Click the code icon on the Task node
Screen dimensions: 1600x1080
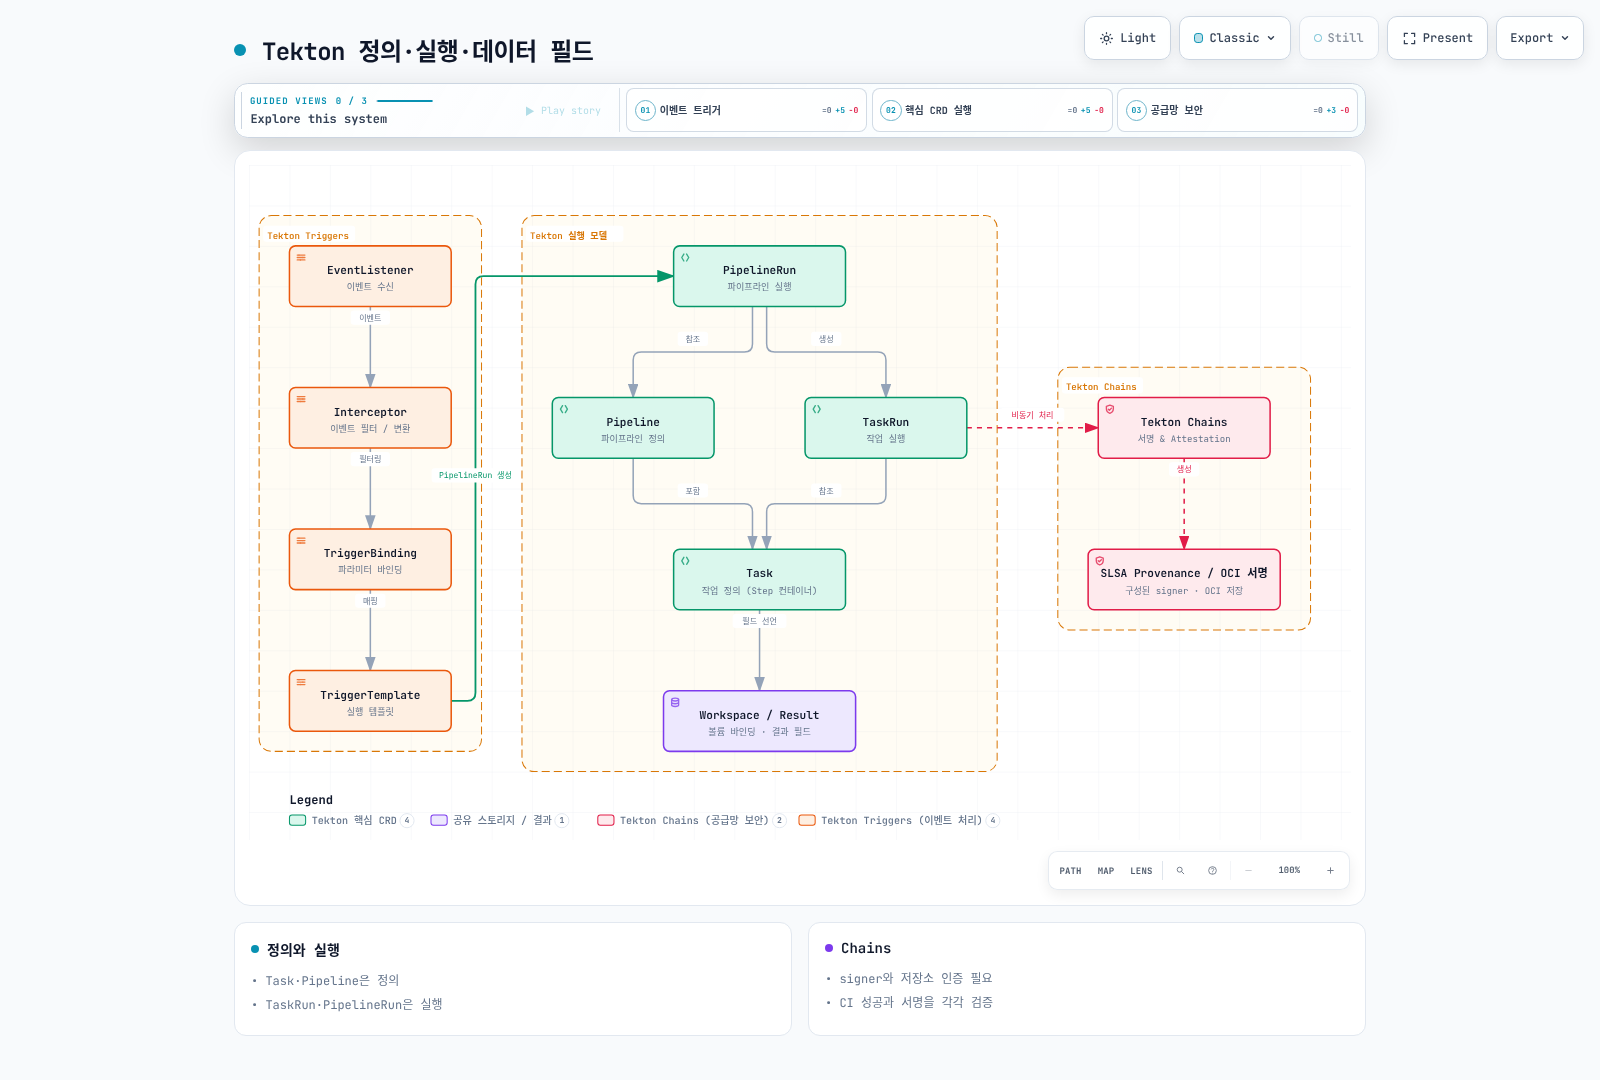[685, 561]
